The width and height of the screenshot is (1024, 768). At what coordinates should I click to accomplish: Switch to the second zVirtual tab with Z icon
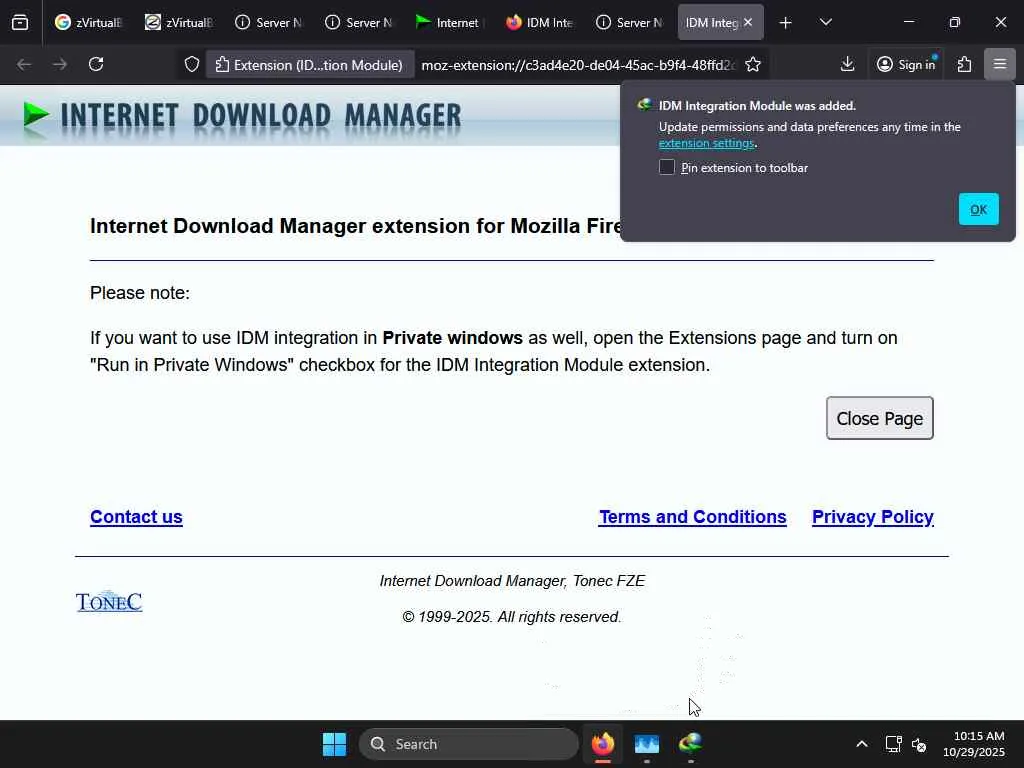tap(178, 23)
